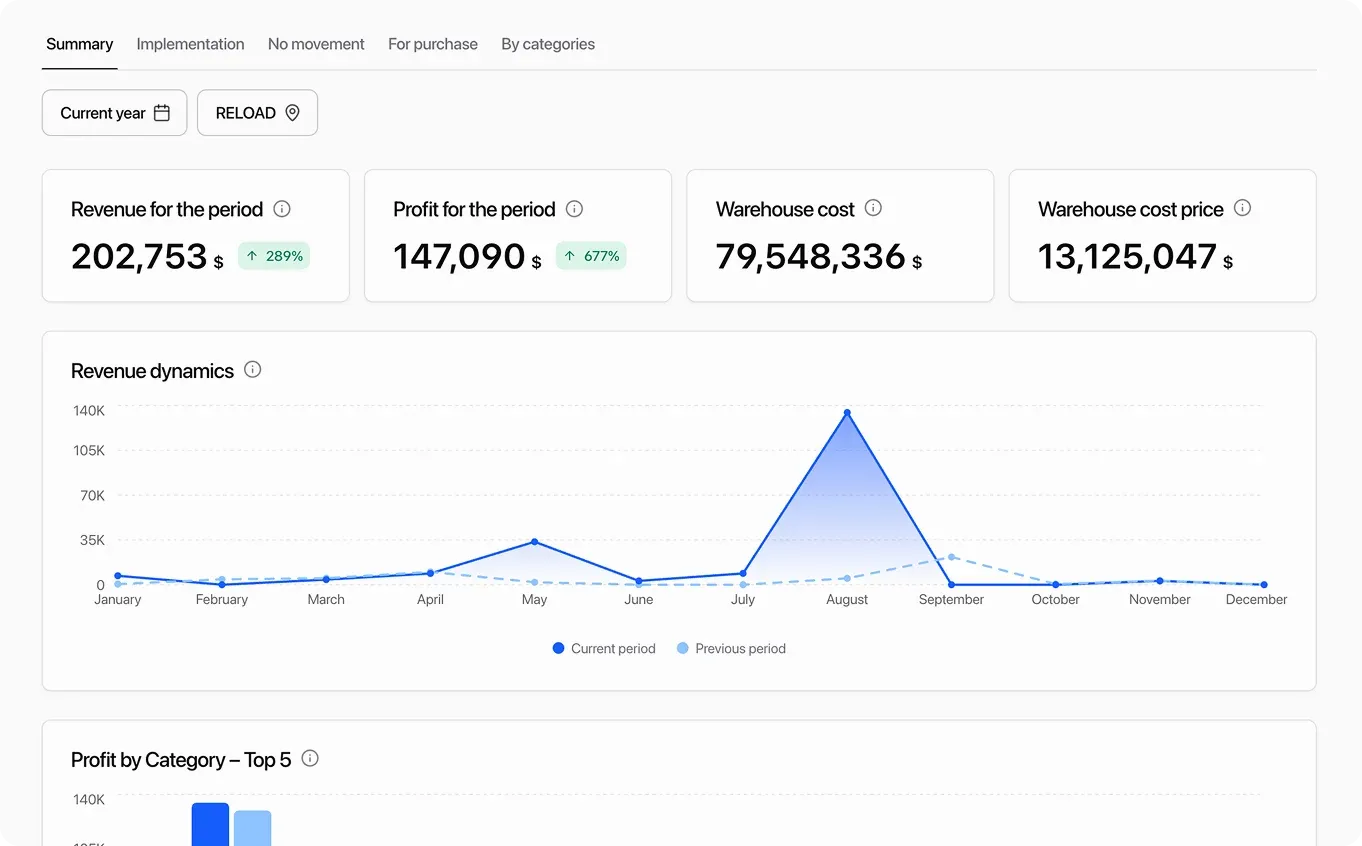
Task: Toggle Previous period series in chart legend
Action: [731, 648]
